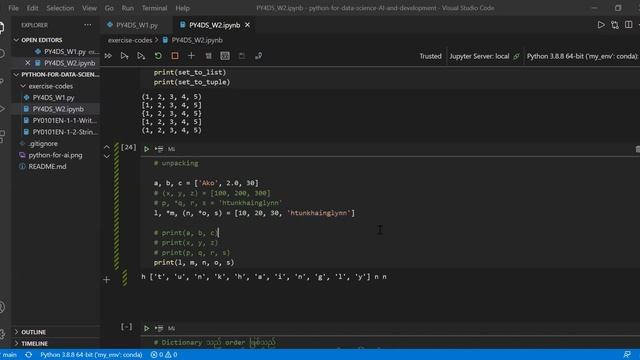Click the Run All Cells double-arrow icon
Viewport: 640px width, 360px height.
click(x=108, y=56)
